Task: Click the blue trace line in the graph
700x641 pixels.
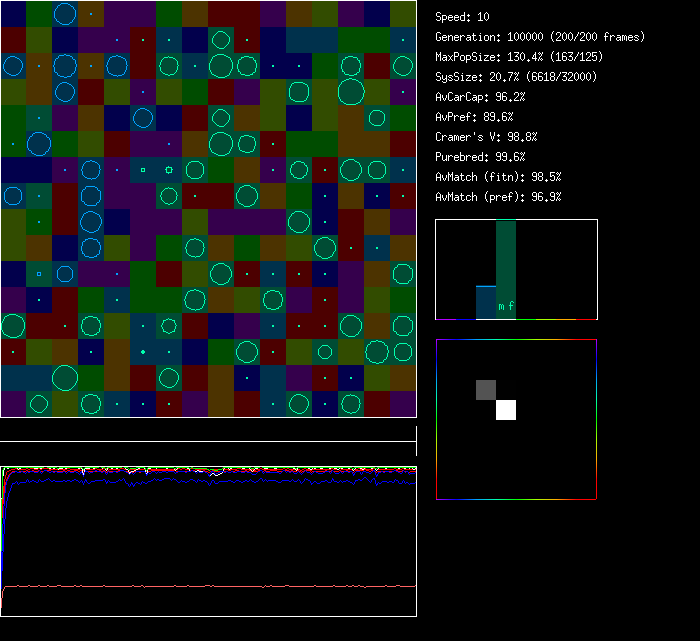Action: pos(210,482)
